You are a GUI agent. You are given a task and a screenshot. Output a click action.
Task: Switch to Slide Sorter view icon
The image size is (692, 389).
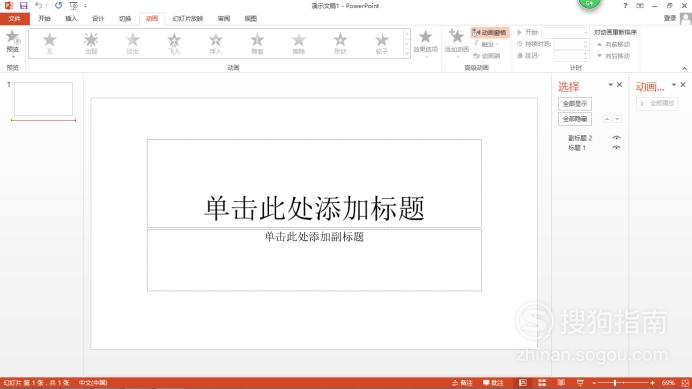pyautogui.click(x=542, y=383)
